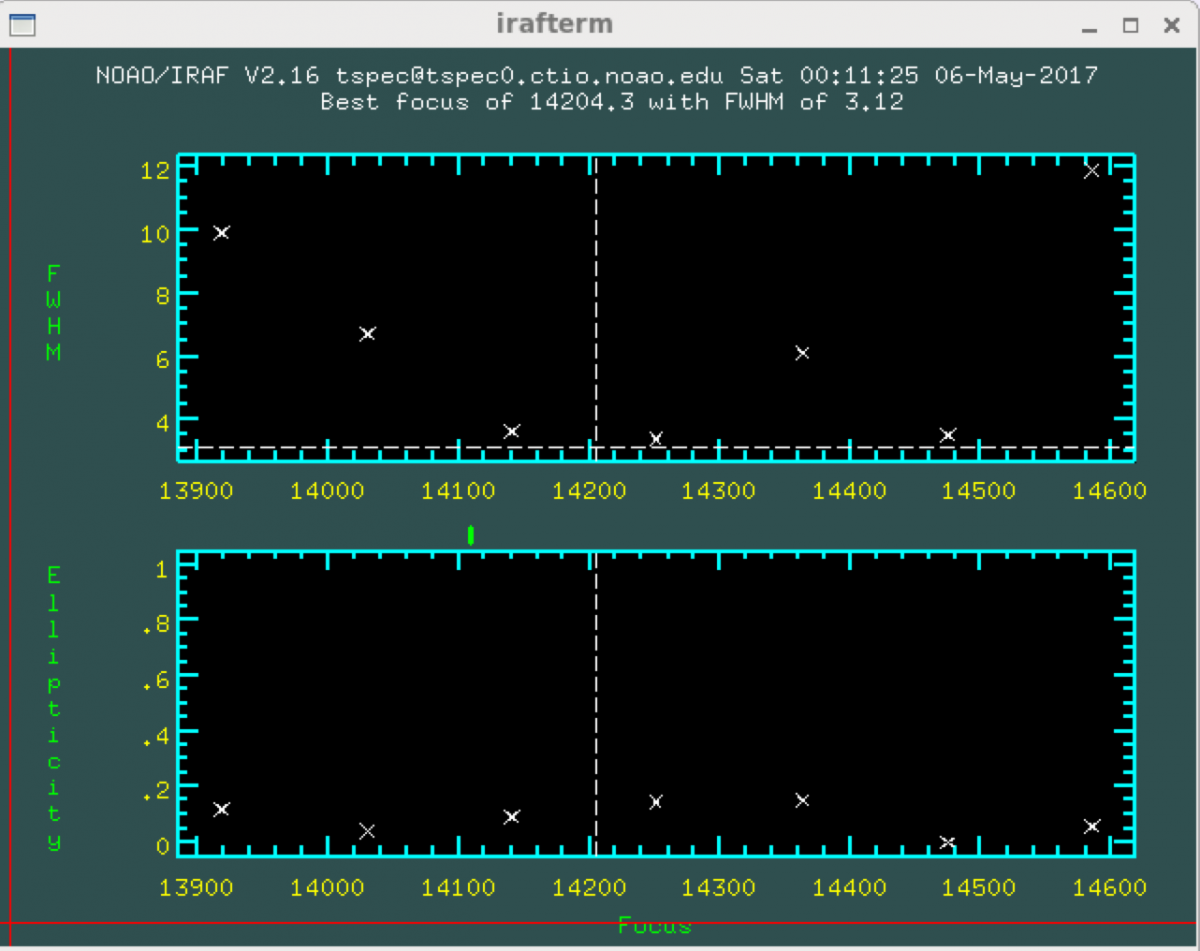Click 14100 label under the Ellipticity plot
The height and width of the screenshot is (951, 1200).
coord(460,887)
